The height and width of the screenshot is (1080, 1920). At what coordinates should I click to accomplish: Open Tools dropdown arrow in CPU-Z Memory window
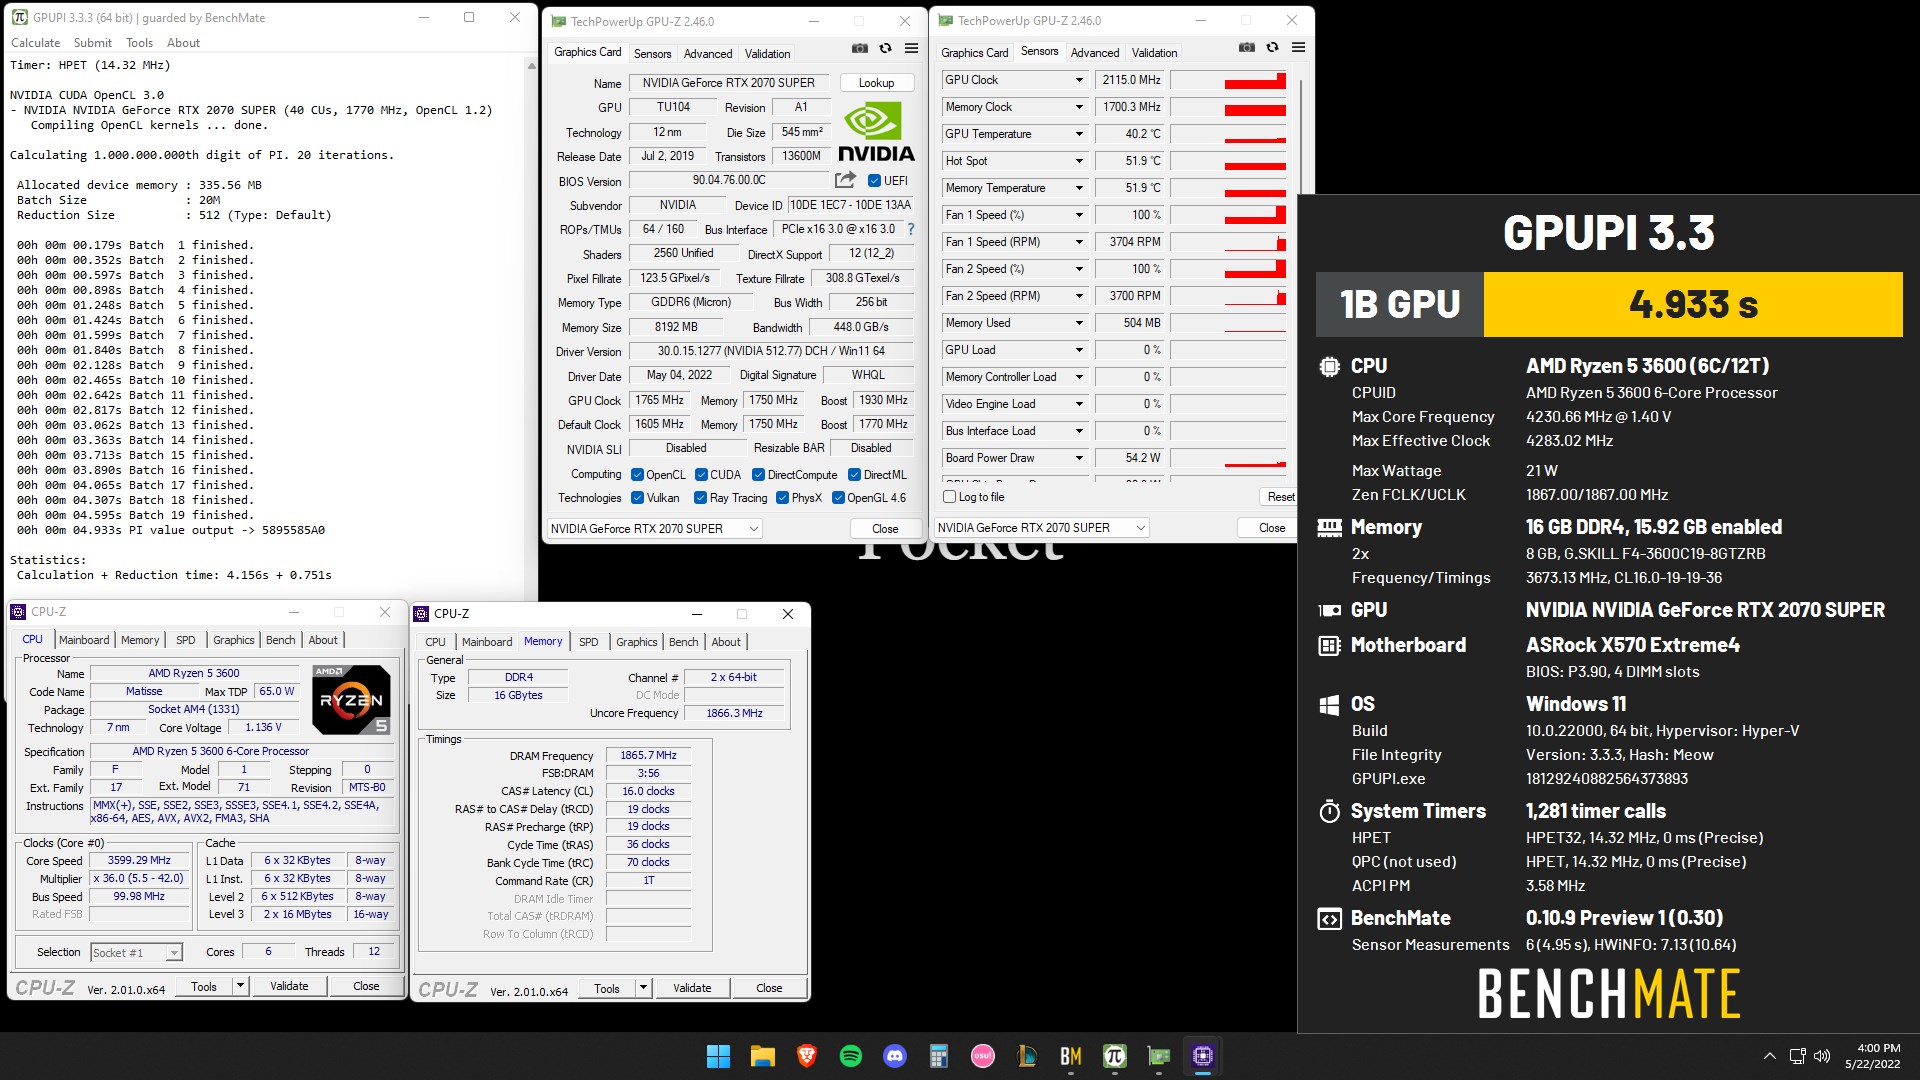(643, 989)
